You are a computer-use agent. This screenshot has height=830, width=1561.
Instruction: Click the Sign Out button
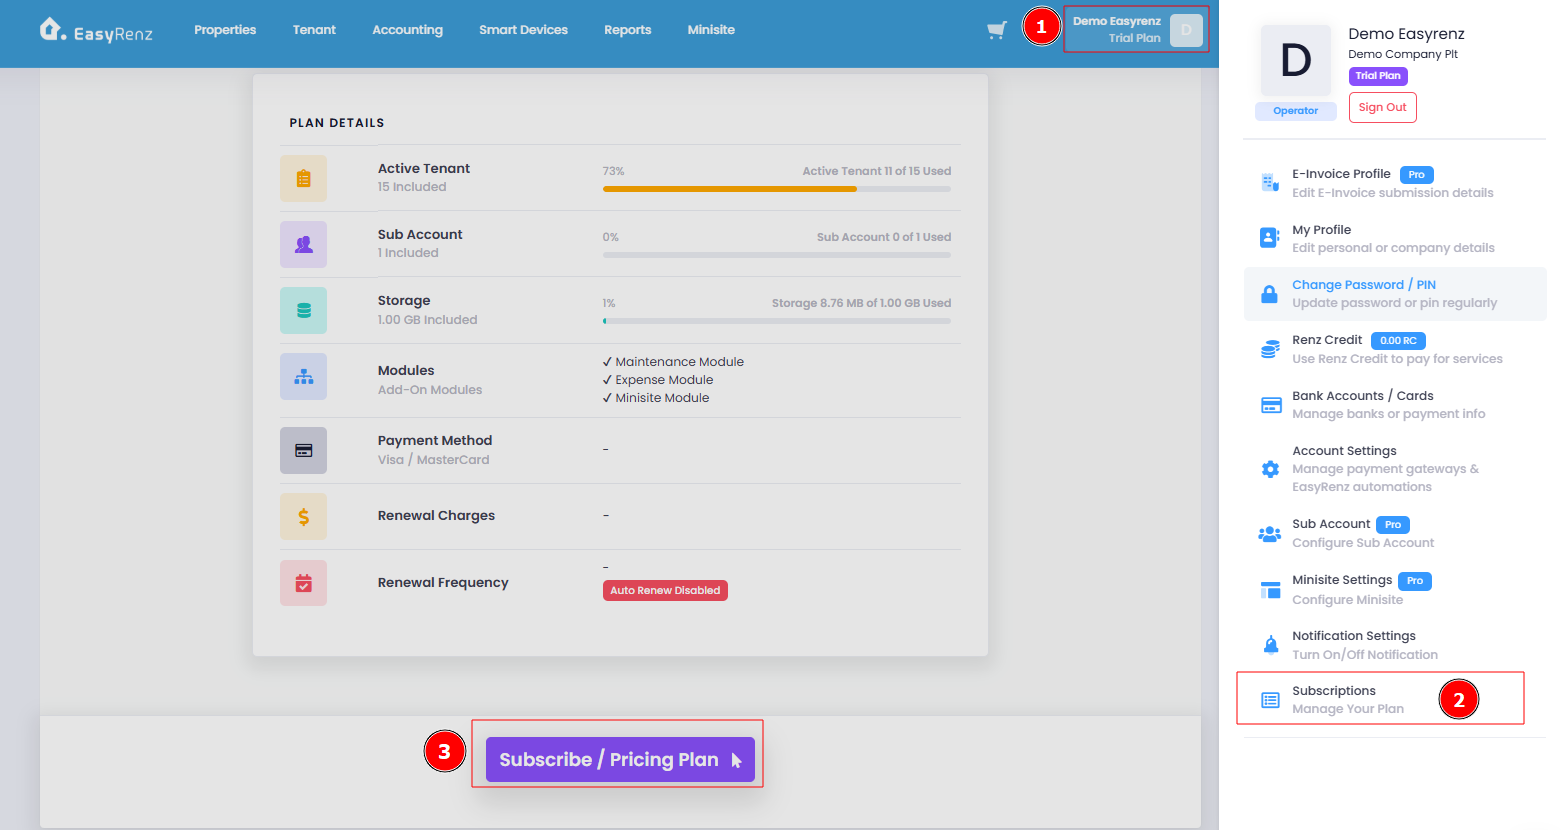[x=1382, y=107]
